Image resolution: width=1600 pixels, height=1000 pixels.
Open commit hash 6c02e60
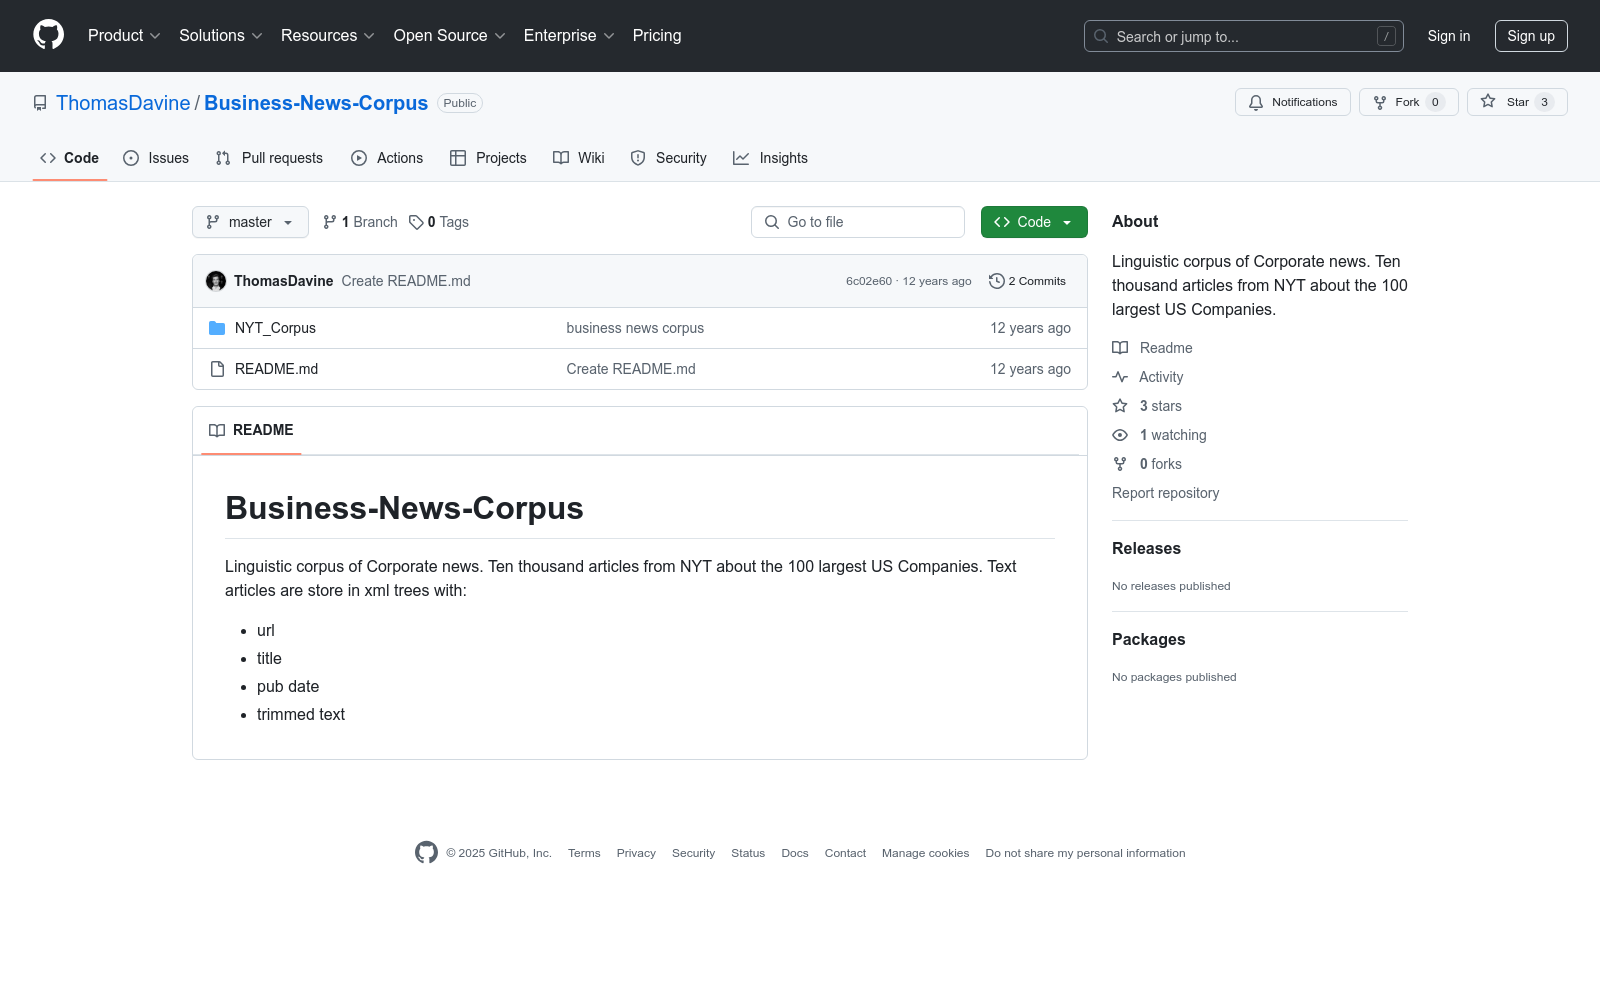(x=869, y=281)
